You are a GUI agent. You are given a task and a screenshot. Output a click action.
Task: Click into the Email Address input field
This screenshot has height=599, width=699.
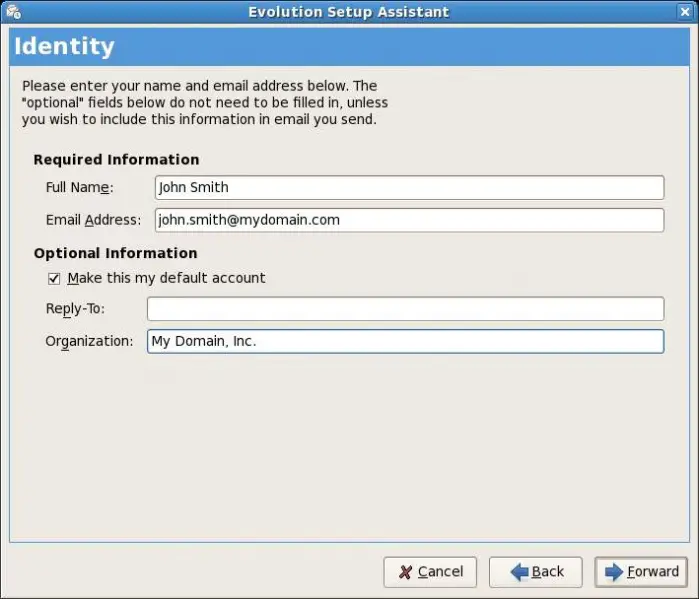pyautogui.click(x=409, y=220)
